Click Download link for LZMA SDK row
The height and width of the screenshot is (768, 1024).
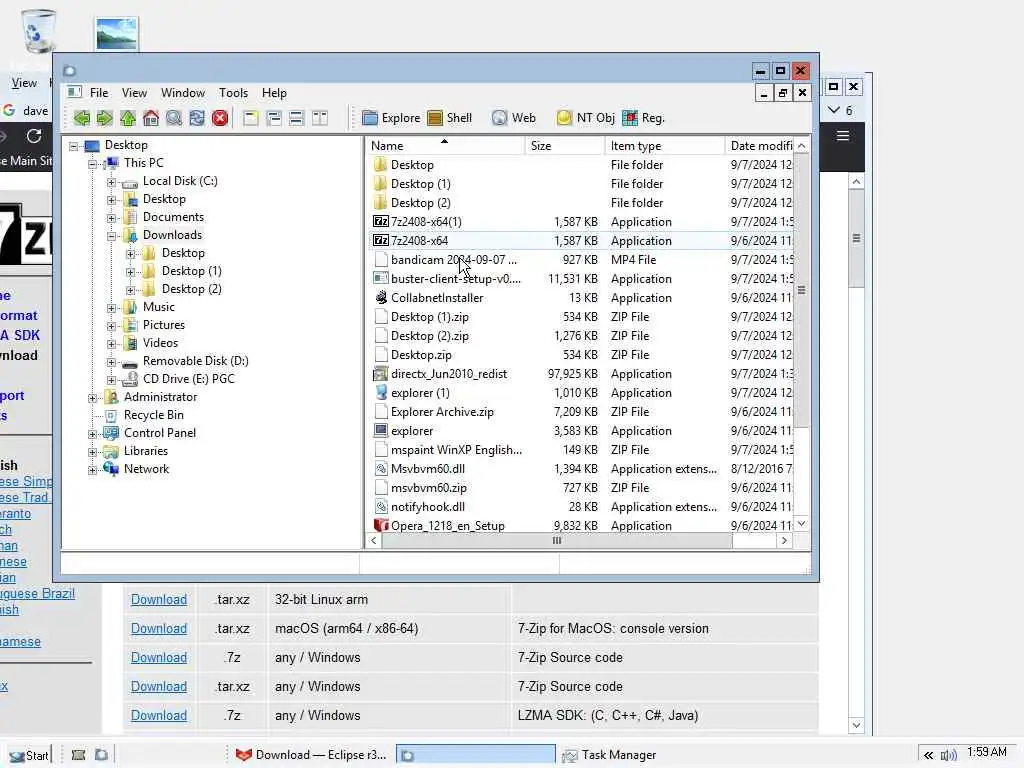(159, 715)
